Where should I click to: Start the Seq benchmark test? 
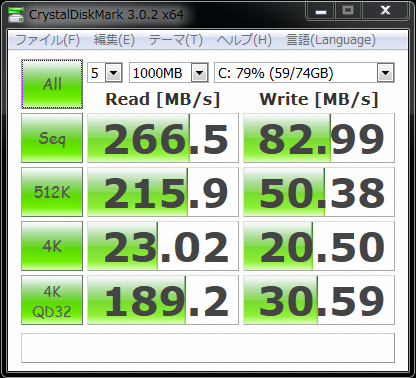click(52, 138)
